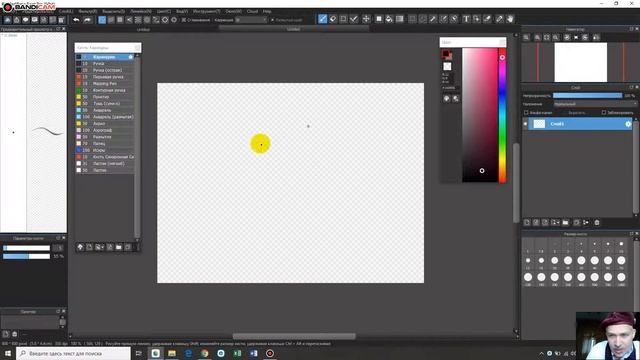This screenshot has height=360, width=640.
Task: Click the first icon in brush panel footer
Action: (80, 247)
